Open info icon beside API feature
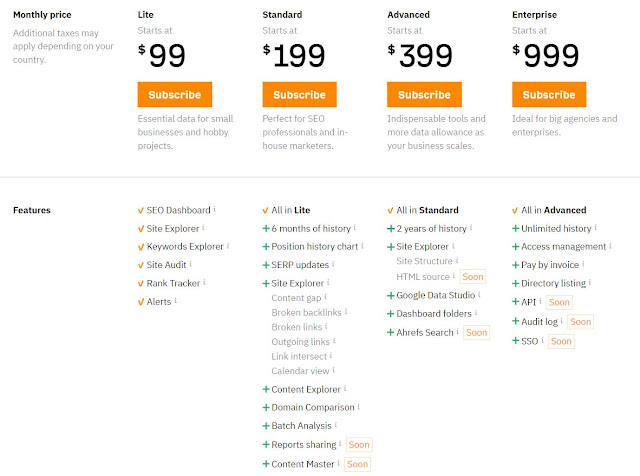 click(540, 301)
